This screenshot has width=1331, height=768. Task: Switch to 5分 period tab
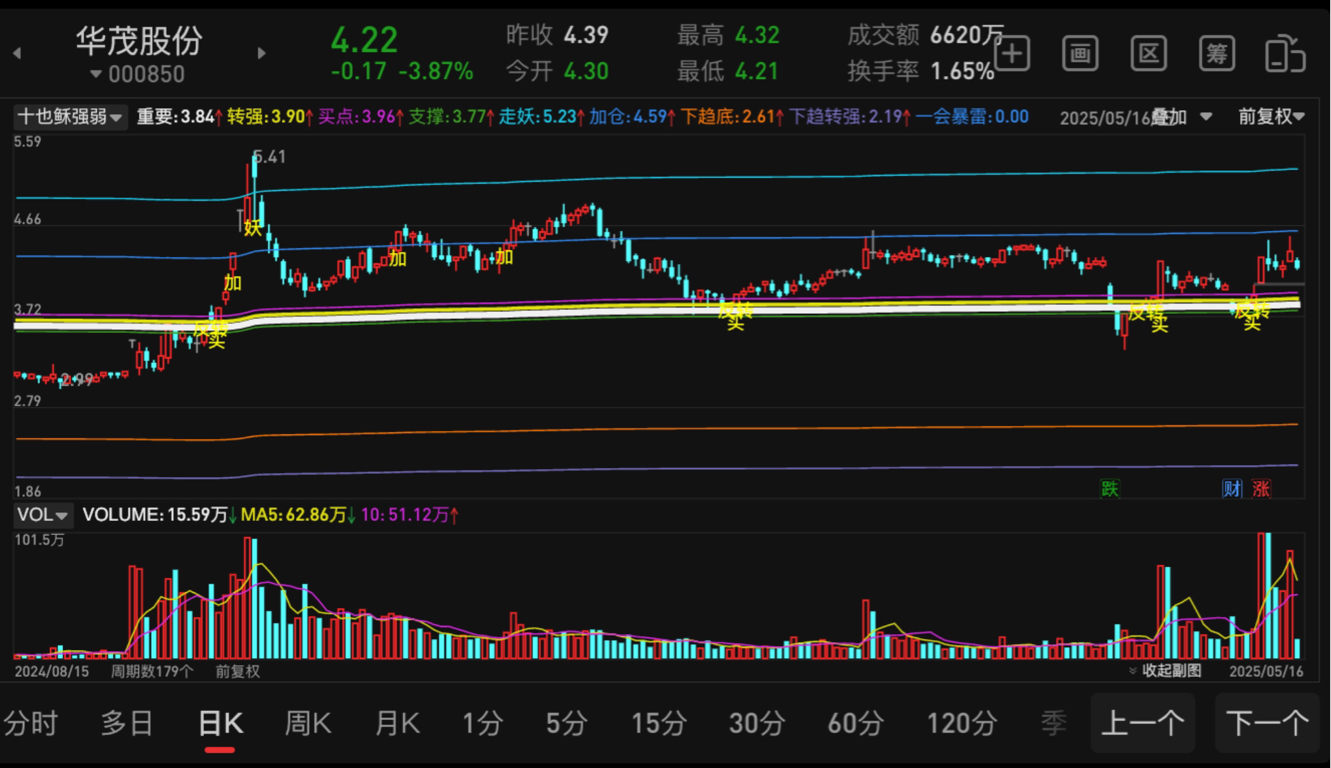tap(566, 722)
